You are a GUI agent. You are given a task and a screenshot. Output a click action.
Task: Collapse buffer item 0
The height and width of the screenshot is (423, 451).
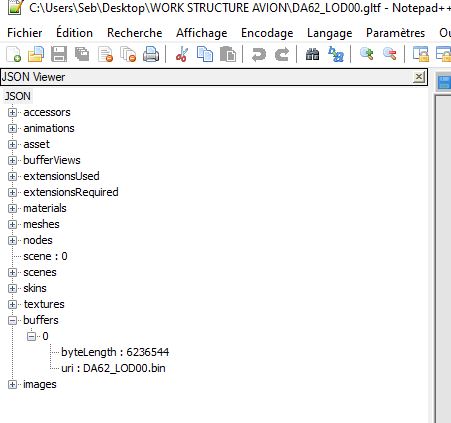click(31, 337)
